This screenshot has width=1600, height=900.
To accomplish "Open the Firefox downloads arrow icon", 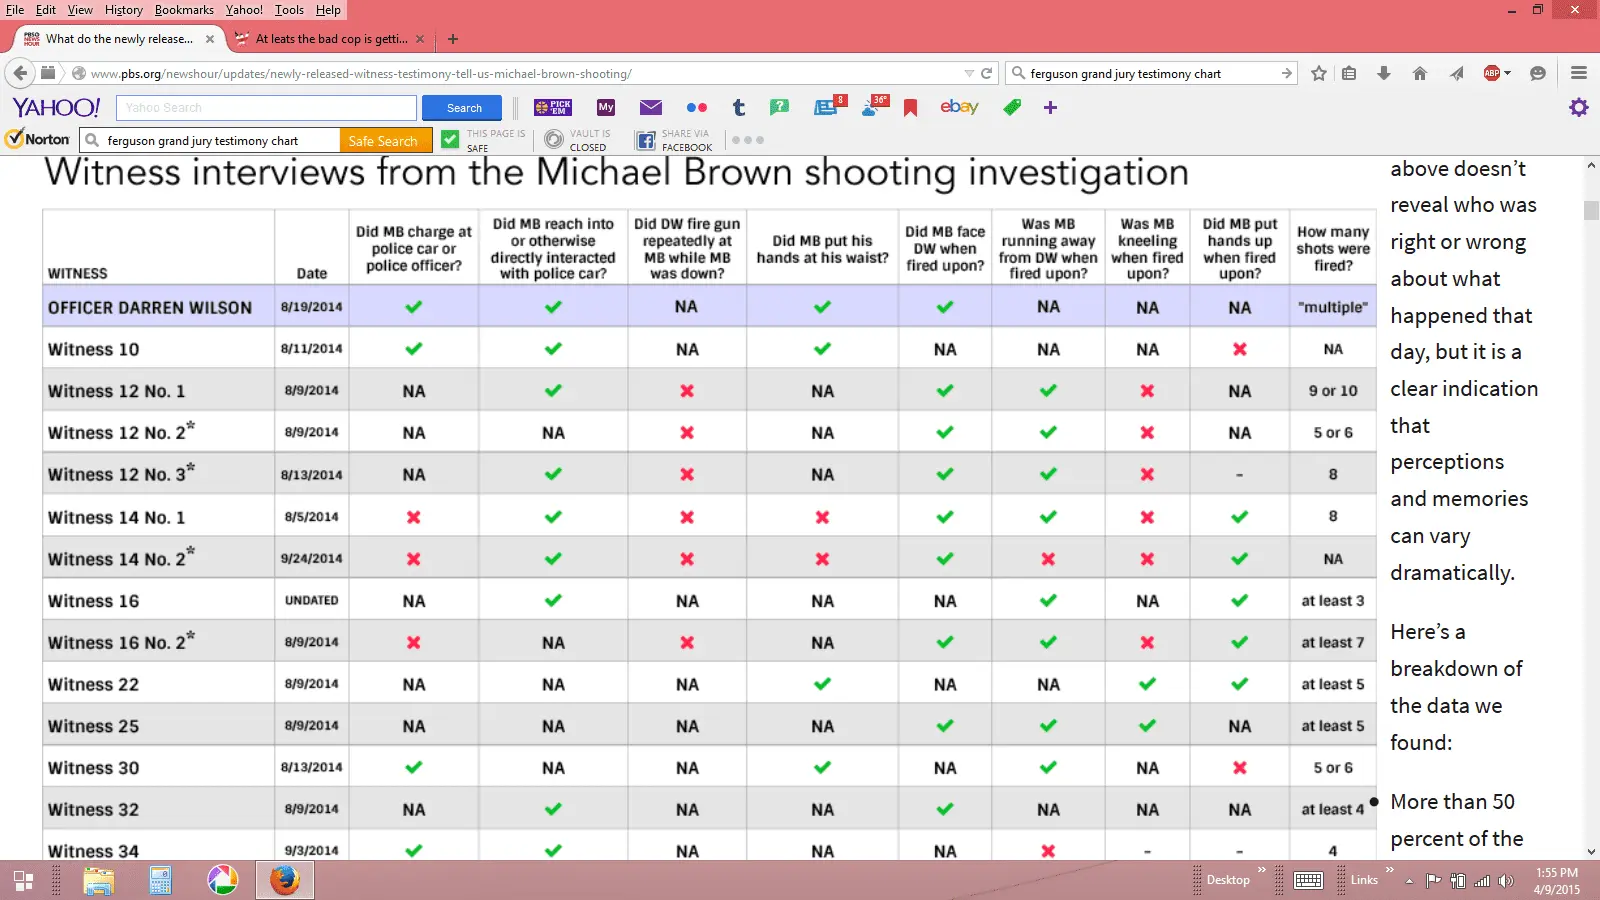I will (x=1384, y=73).
